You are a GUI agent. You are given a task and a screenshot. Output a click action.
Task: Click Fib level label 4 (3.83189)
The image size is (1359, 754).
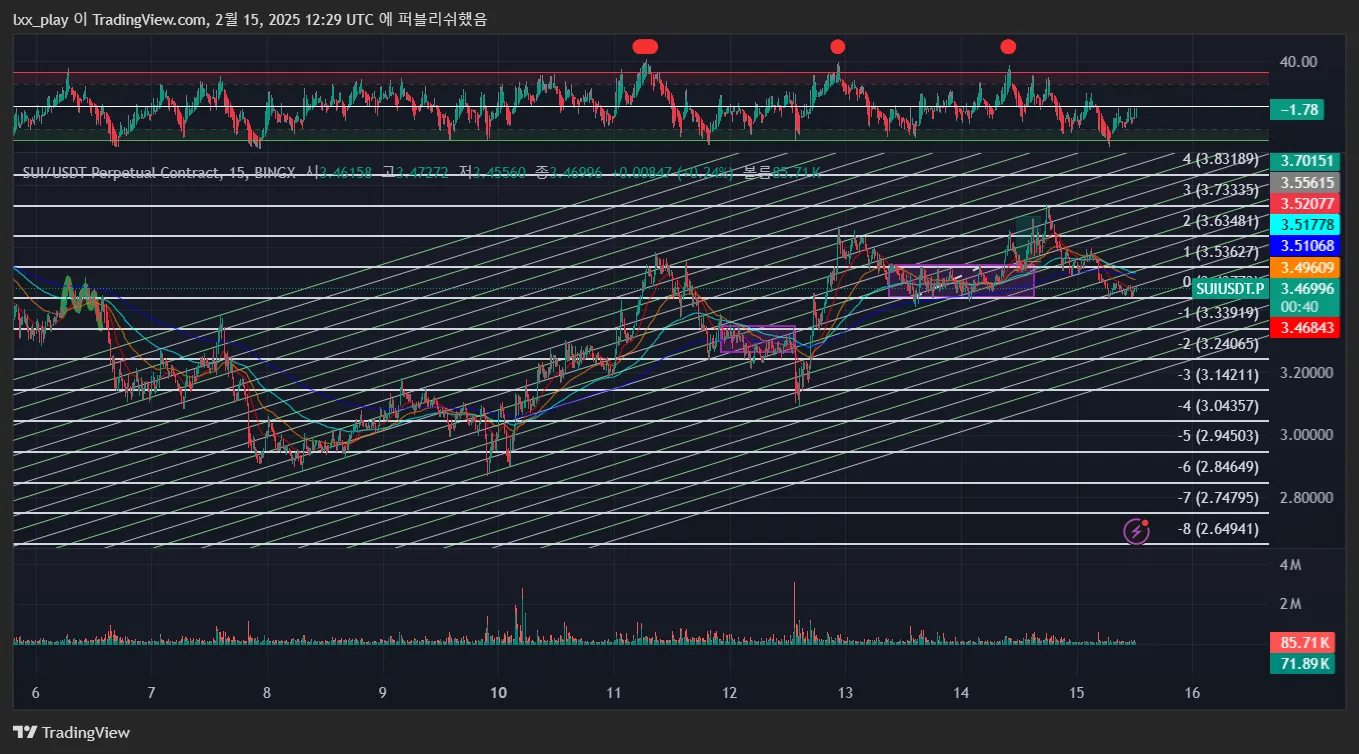point(1221,159)
